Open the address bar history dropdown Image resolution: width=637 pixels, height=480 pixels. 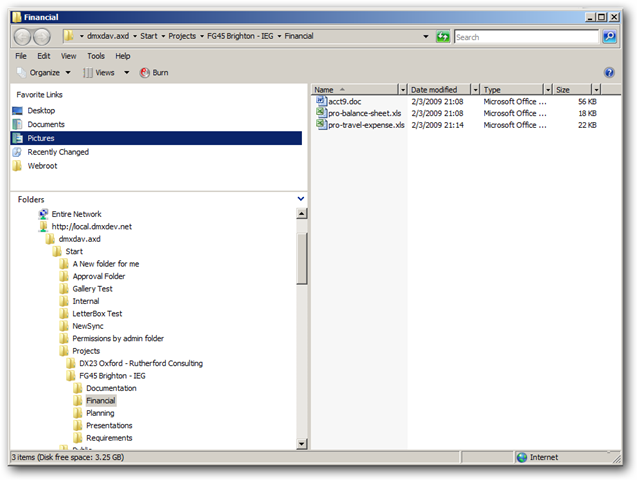click(426, 37)
